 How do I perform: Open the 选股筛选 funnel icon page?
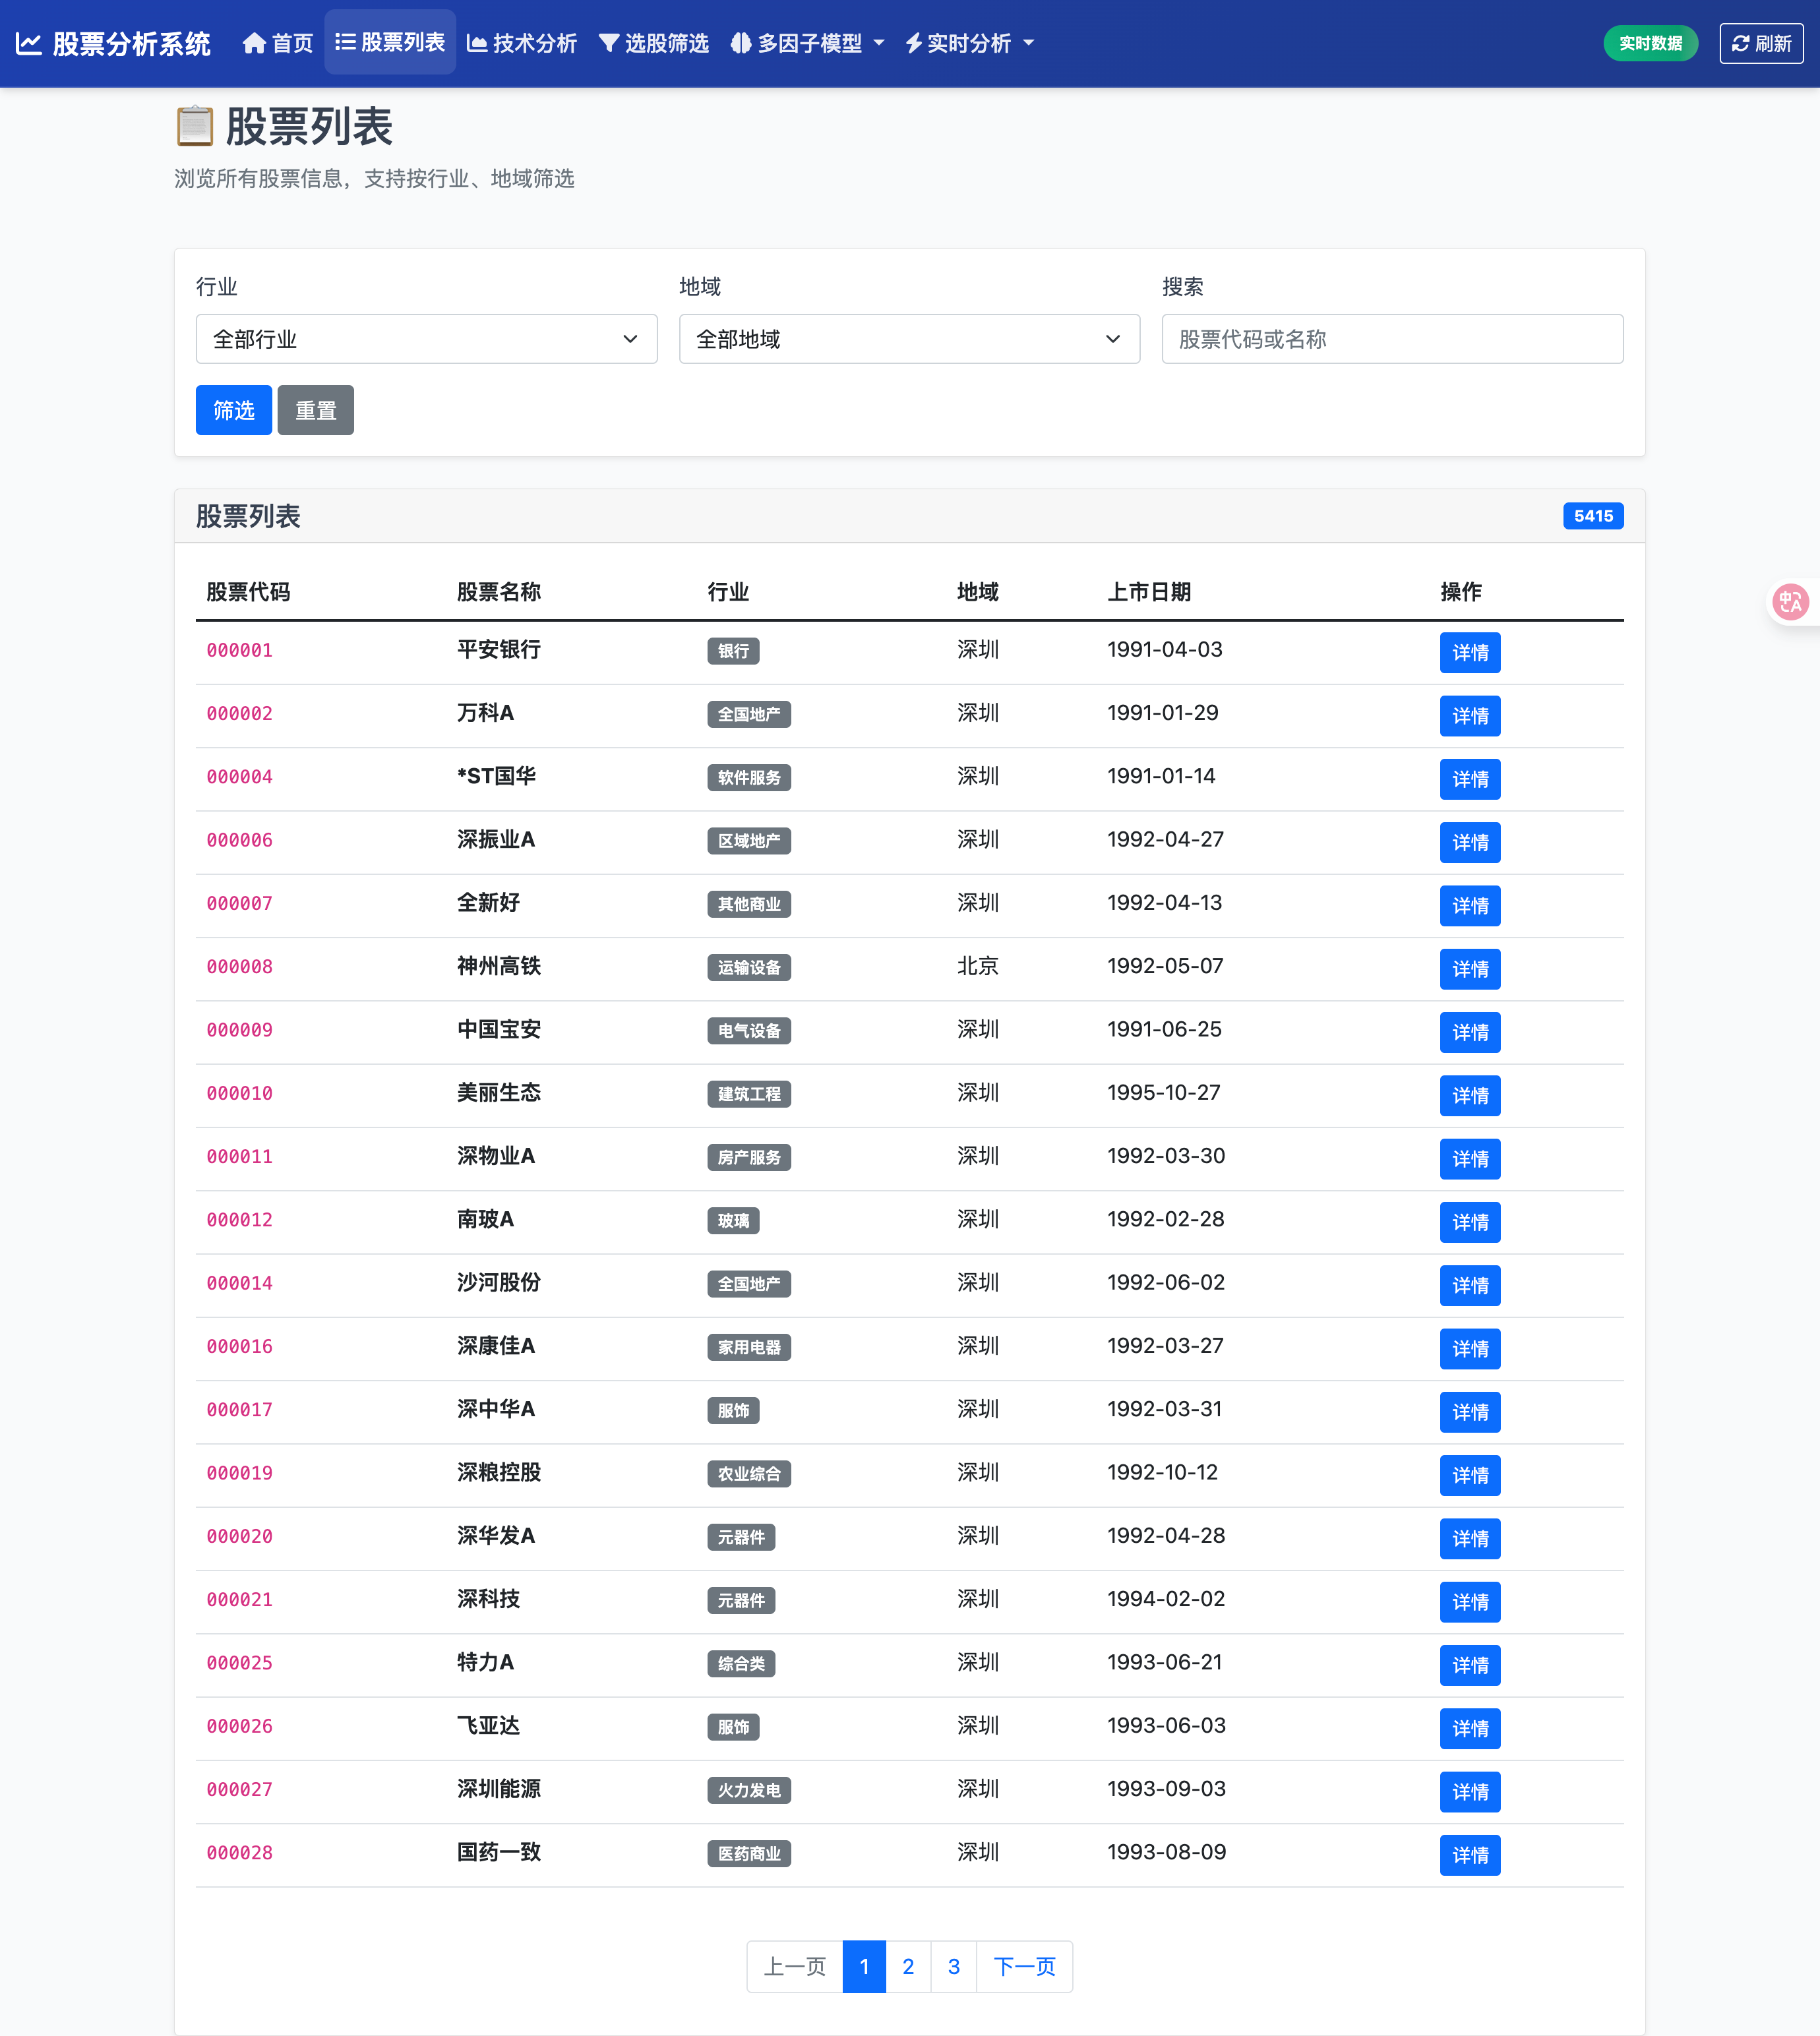[653, 43]
